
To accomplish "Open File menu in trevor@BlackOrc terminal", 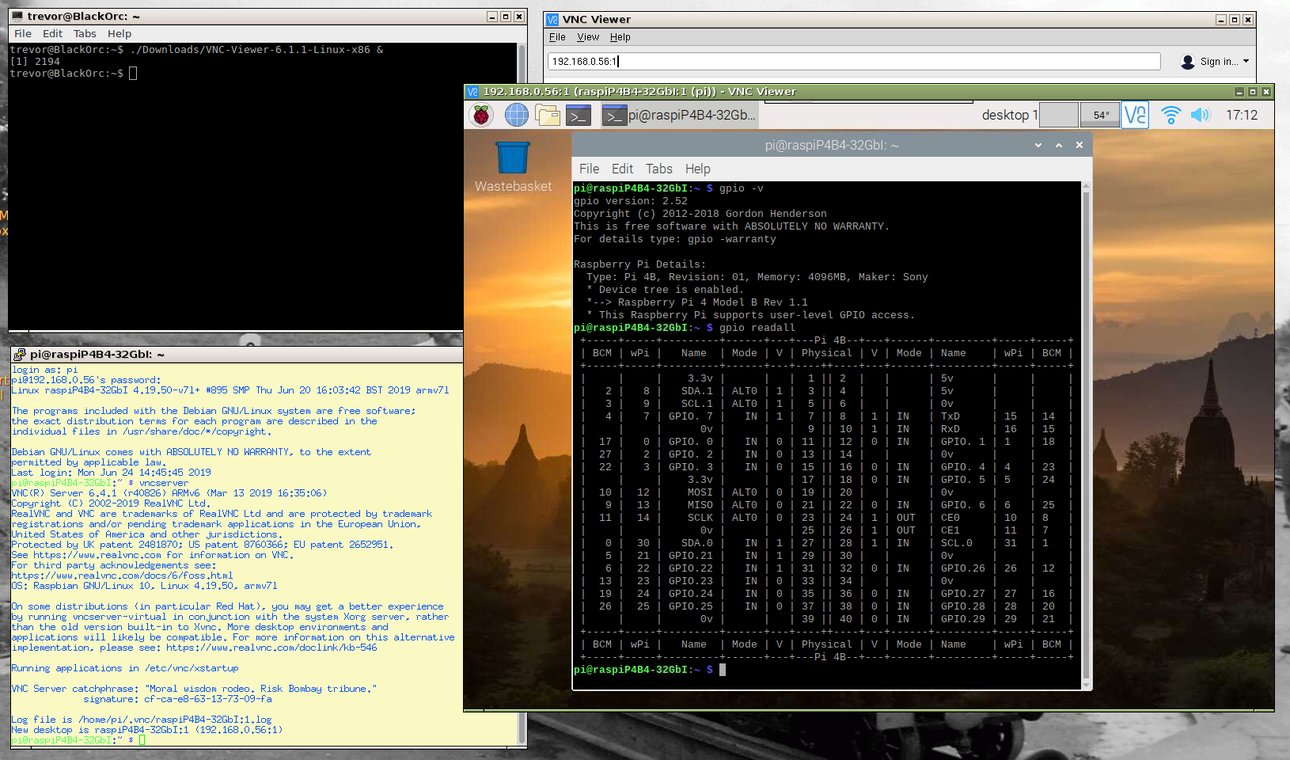I will pos(22,34).
